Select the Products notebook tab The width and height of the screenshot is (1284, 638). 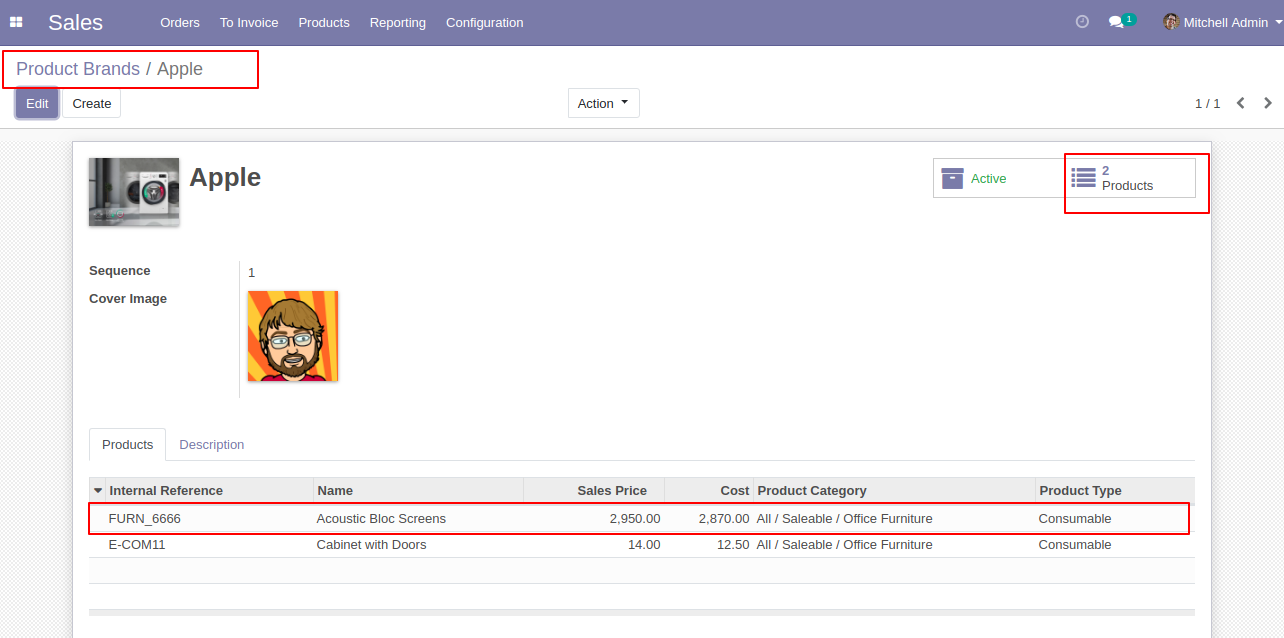pyautogui.click(x=128, y=444)
